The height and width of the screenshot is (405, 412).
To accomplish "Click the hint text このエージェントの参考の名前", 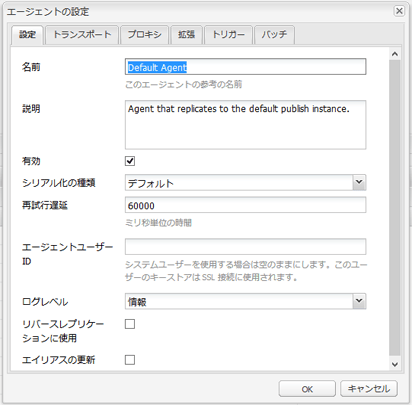I will point(183,84).
